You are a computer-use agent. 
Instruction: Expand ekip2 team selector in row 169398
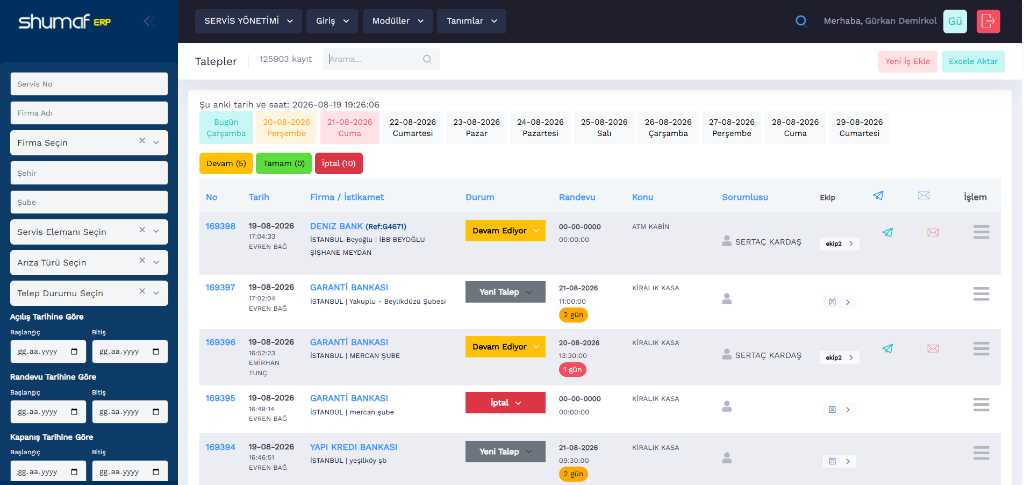839,243
